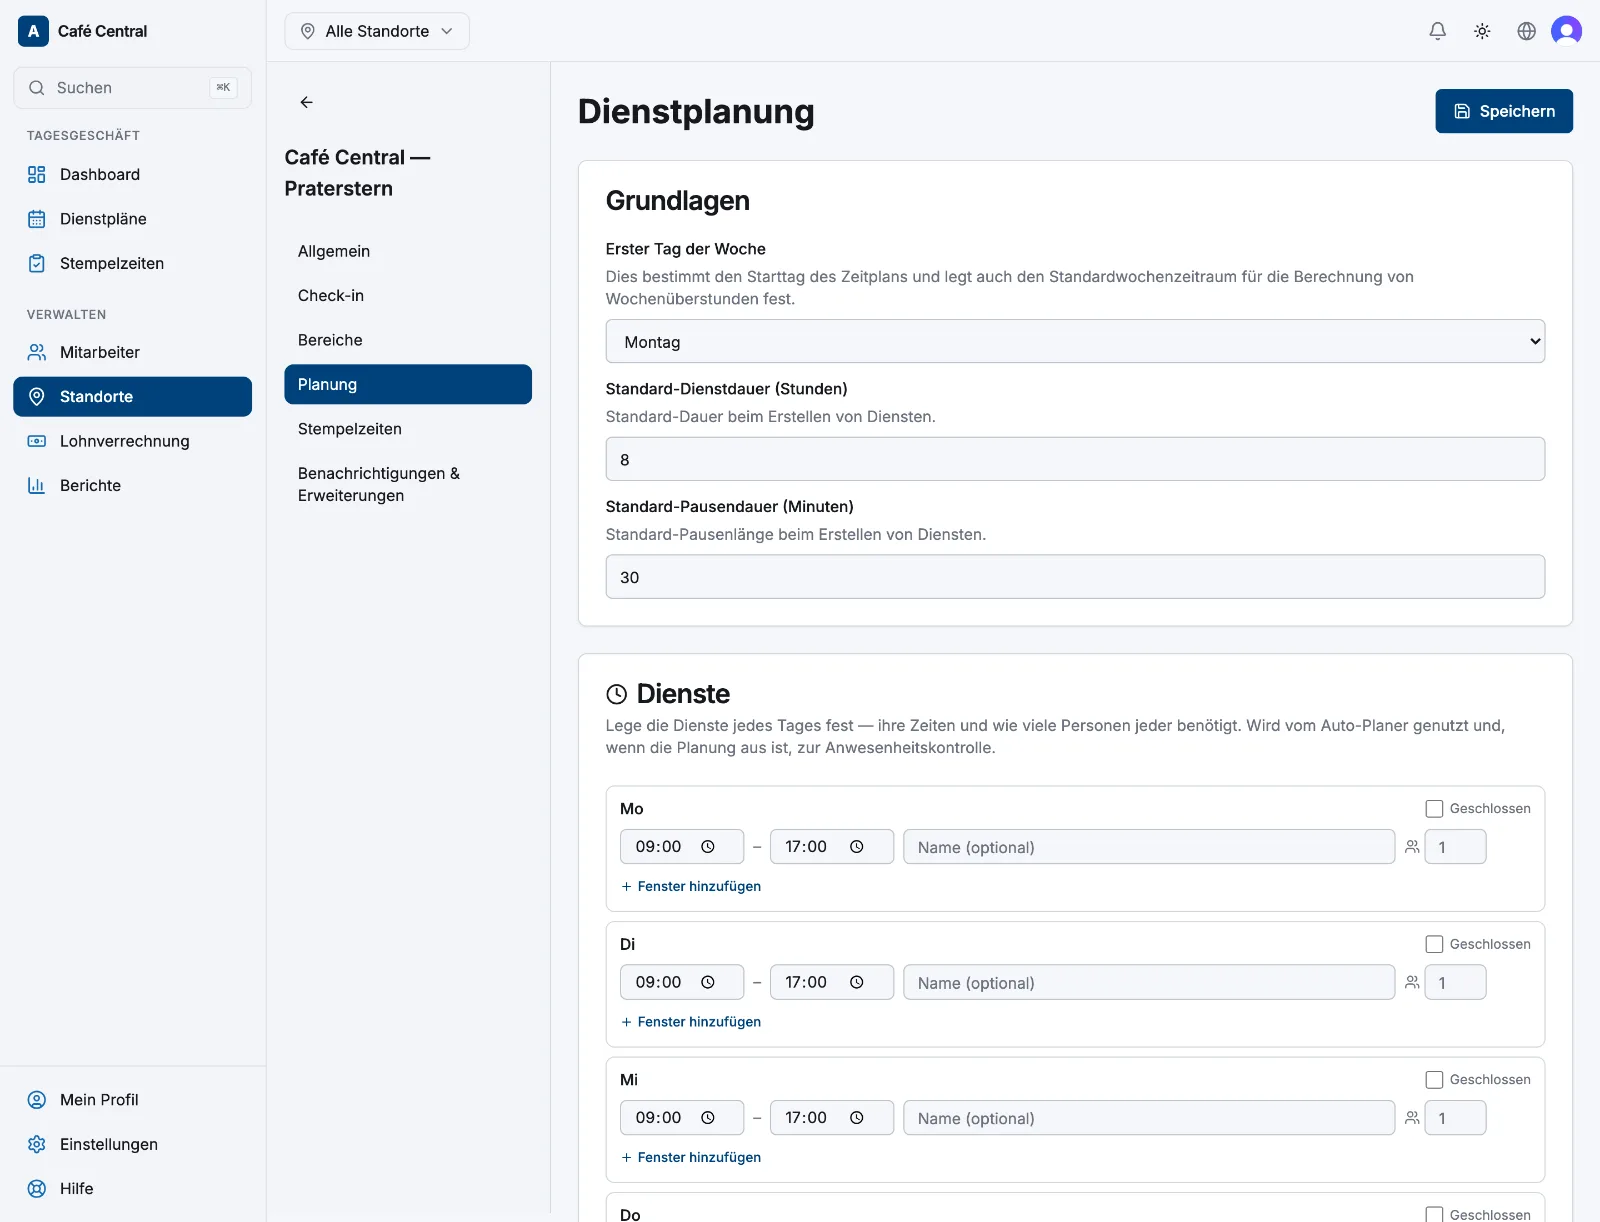The height and width of the screenshot is (1222, 1600).
Task: Click the Standard-Dienstdauer input field
Action: coord(1075,460)
